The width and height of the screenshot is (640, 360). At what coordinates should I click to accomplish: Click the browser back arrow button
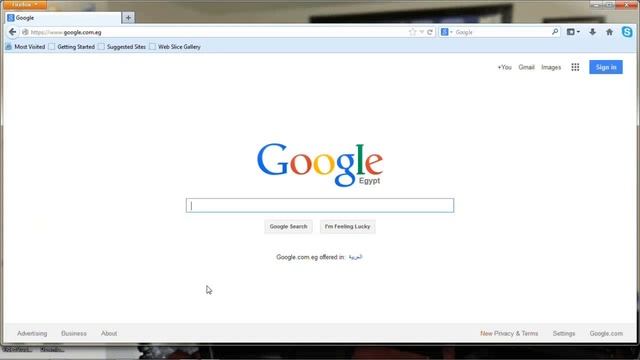point(13,32)
